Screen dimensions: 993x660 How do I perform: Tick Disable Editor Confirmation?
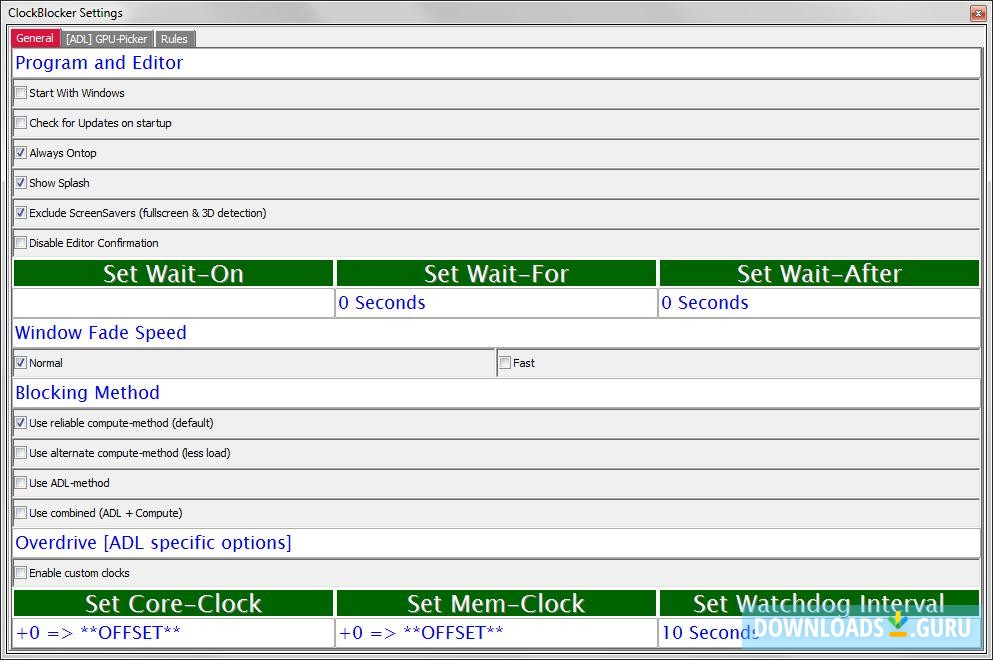coord(21,243)
